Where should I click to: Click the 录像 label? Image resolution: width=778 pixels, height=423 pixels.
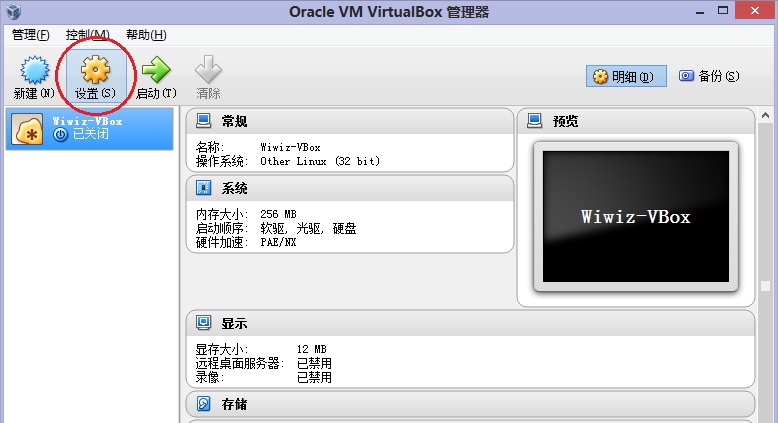(x=210, y=377)
